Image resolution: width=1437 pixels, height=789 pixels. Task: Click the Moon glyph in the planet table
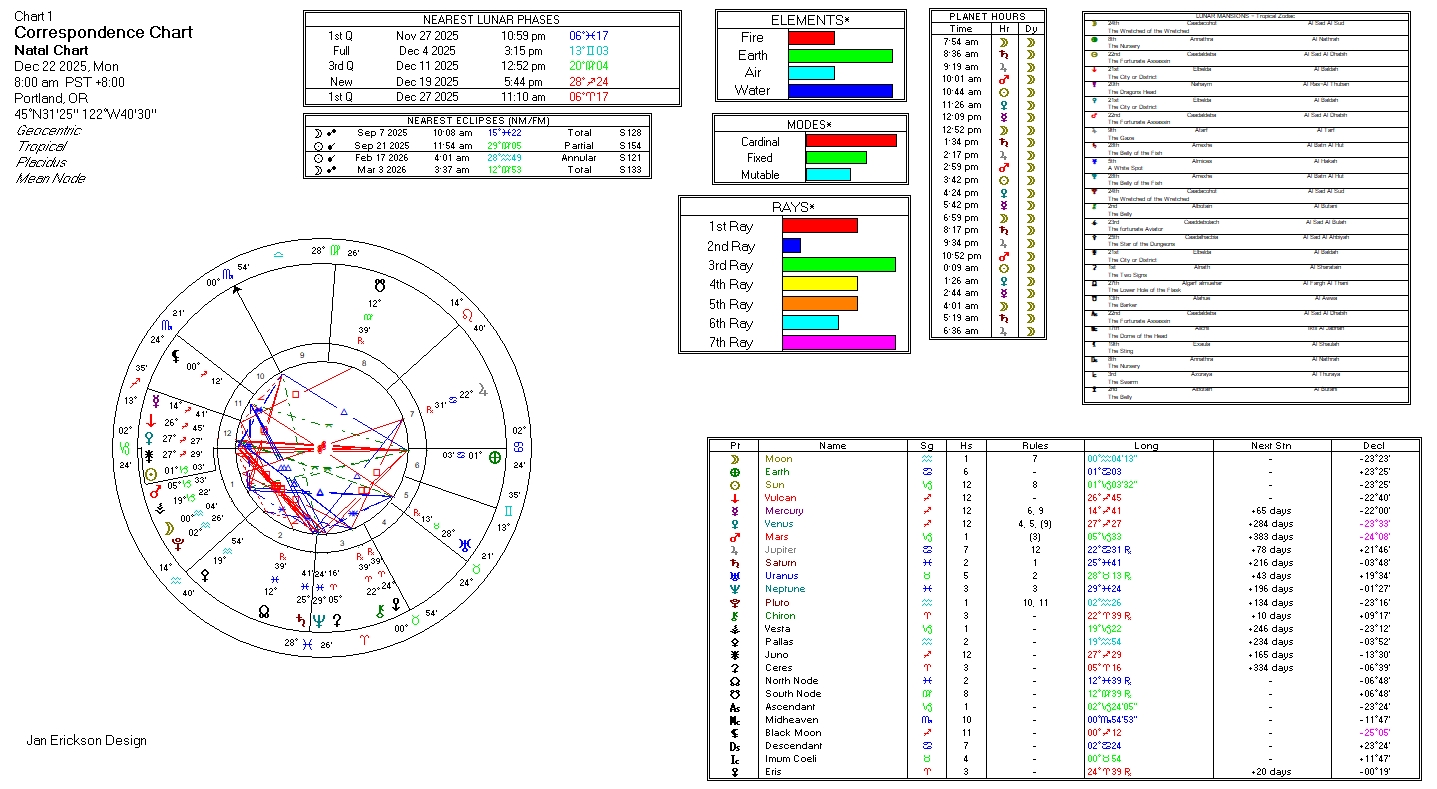[735, 459]
